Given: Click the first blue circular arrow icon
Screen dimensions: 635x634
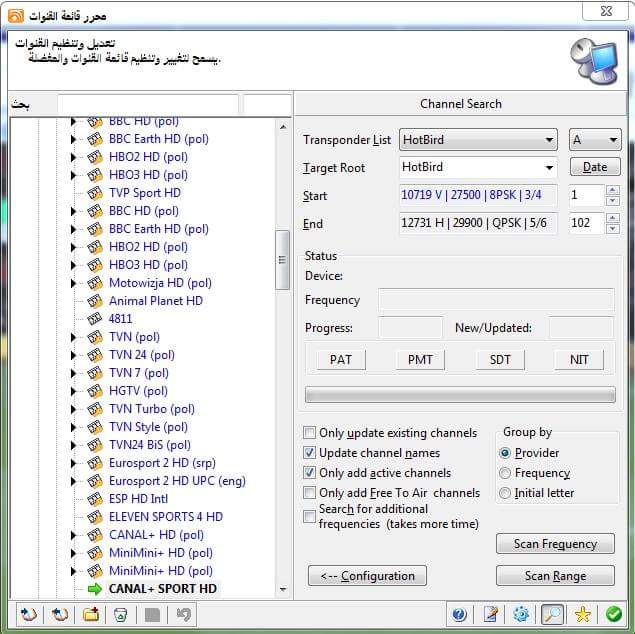Looking at the screenshot, I should pyautogui.click(x=29, y=614).
